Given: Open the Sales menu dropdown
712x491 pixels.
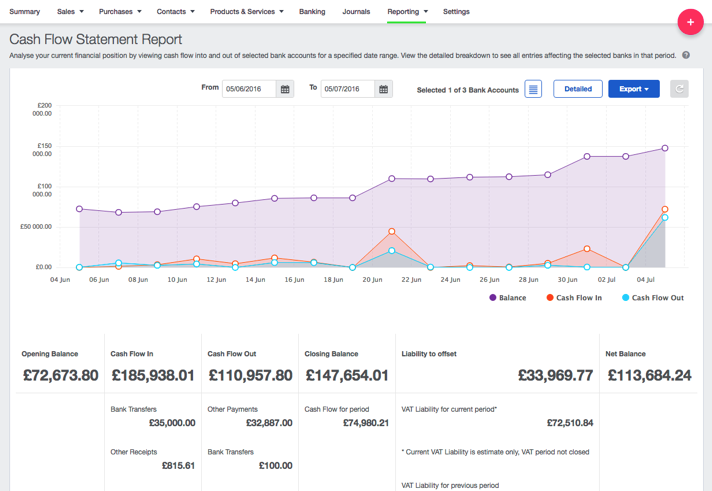Looking at the screenshot, I should (x=70, y=12).
